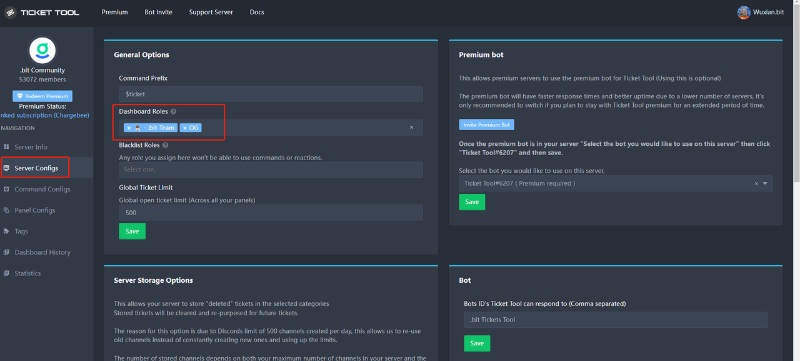Click the Ticket Tool logo icon
Image resolution: width=800 pixels, height=361 pixels.
pyautogui.click(x=10, y=12)
